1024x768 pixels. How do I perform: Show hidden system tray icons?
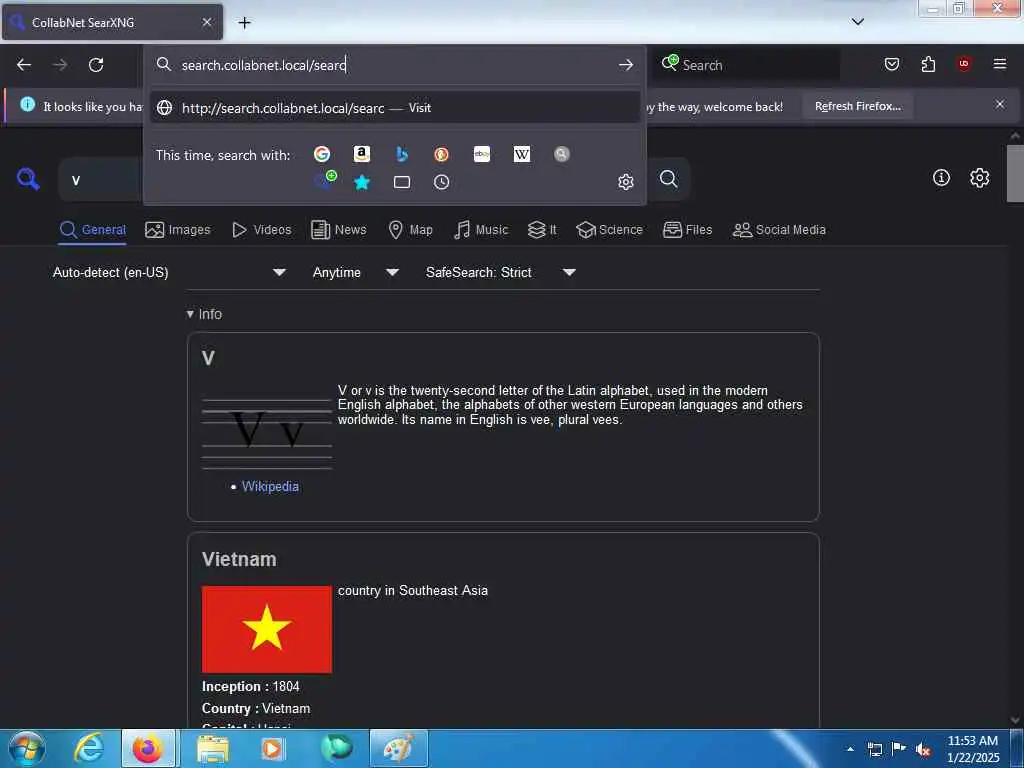tap(850, 749)
